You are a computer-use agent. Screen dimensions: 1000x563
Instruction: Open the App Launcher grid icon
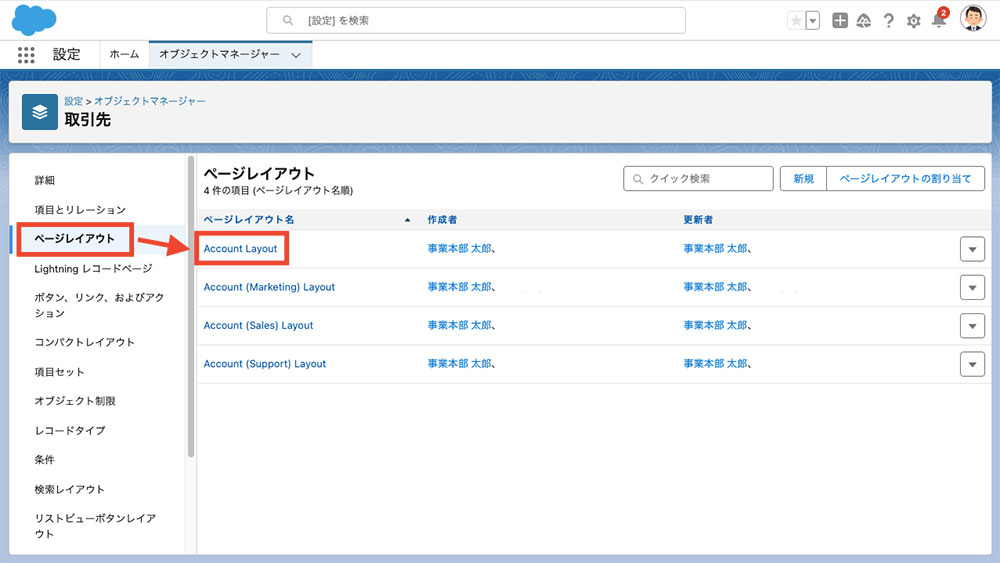coord(26,55)
